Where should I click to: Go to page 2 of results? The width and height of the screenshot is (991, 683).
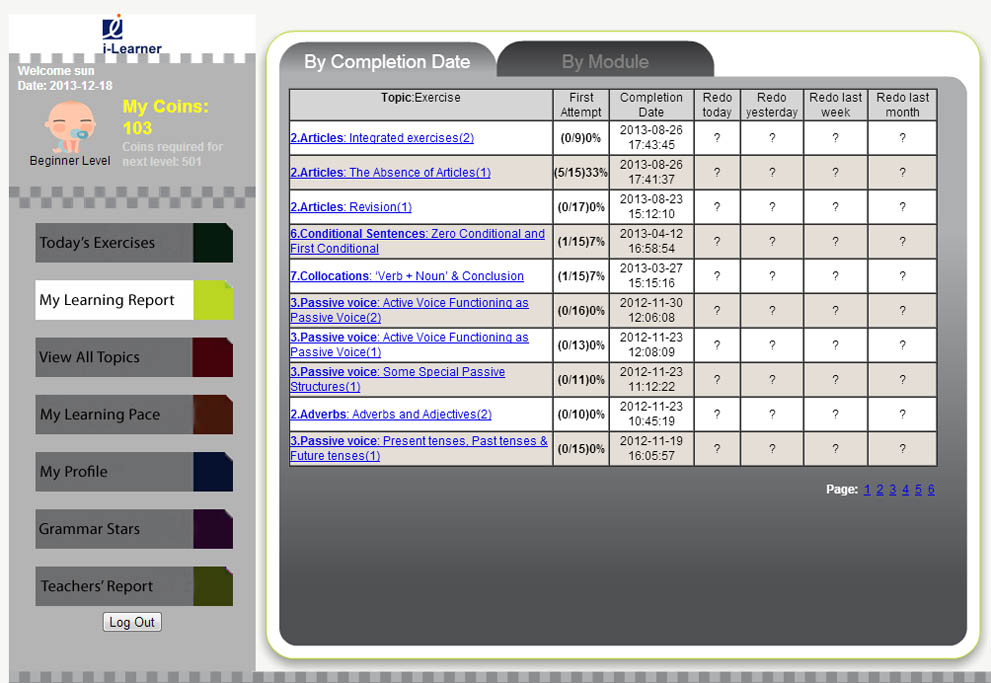(x=880, y=490)
